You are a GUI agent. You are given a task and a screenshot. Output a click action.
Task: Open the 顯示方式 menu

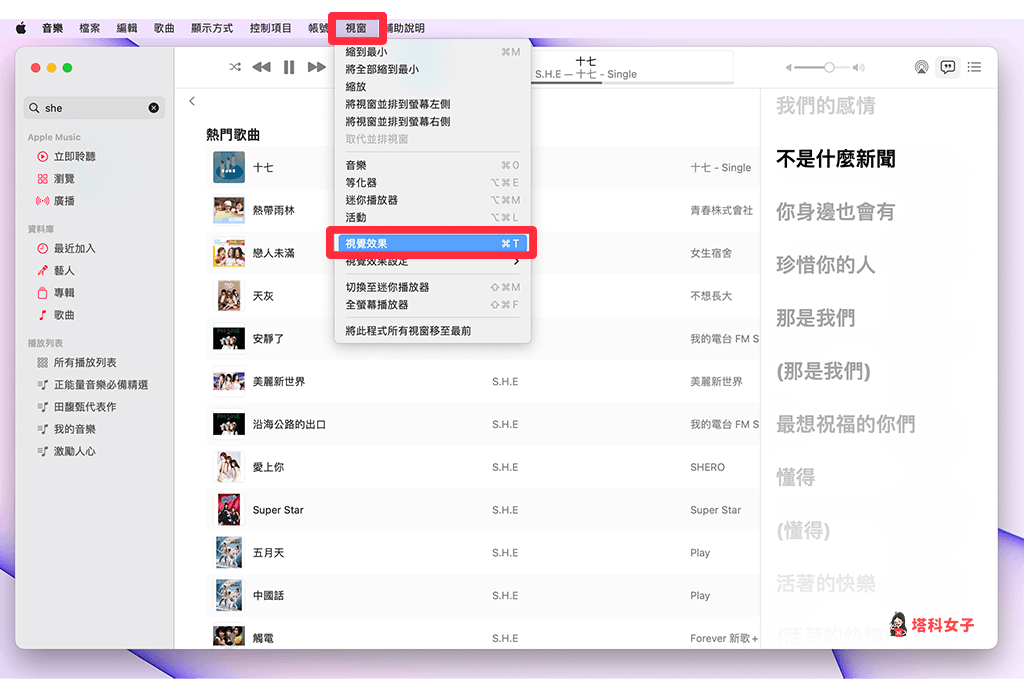coord(212,28)
